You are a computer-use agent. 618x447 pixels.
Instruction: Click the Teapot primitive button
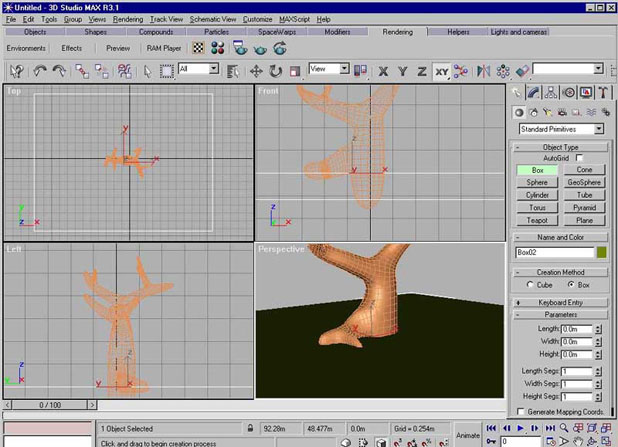click(537, 220)
